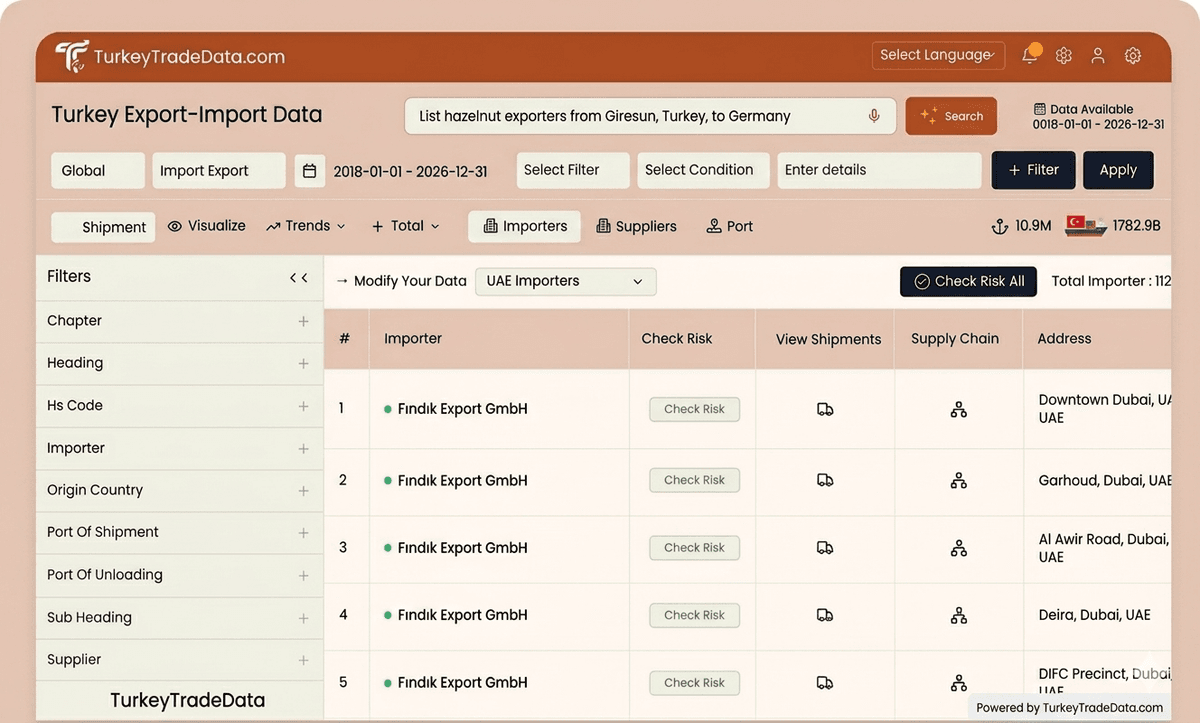This screenshot has width=1200, height=723.
Task: Open the notifications bell
Action: tap(1029, 55)
